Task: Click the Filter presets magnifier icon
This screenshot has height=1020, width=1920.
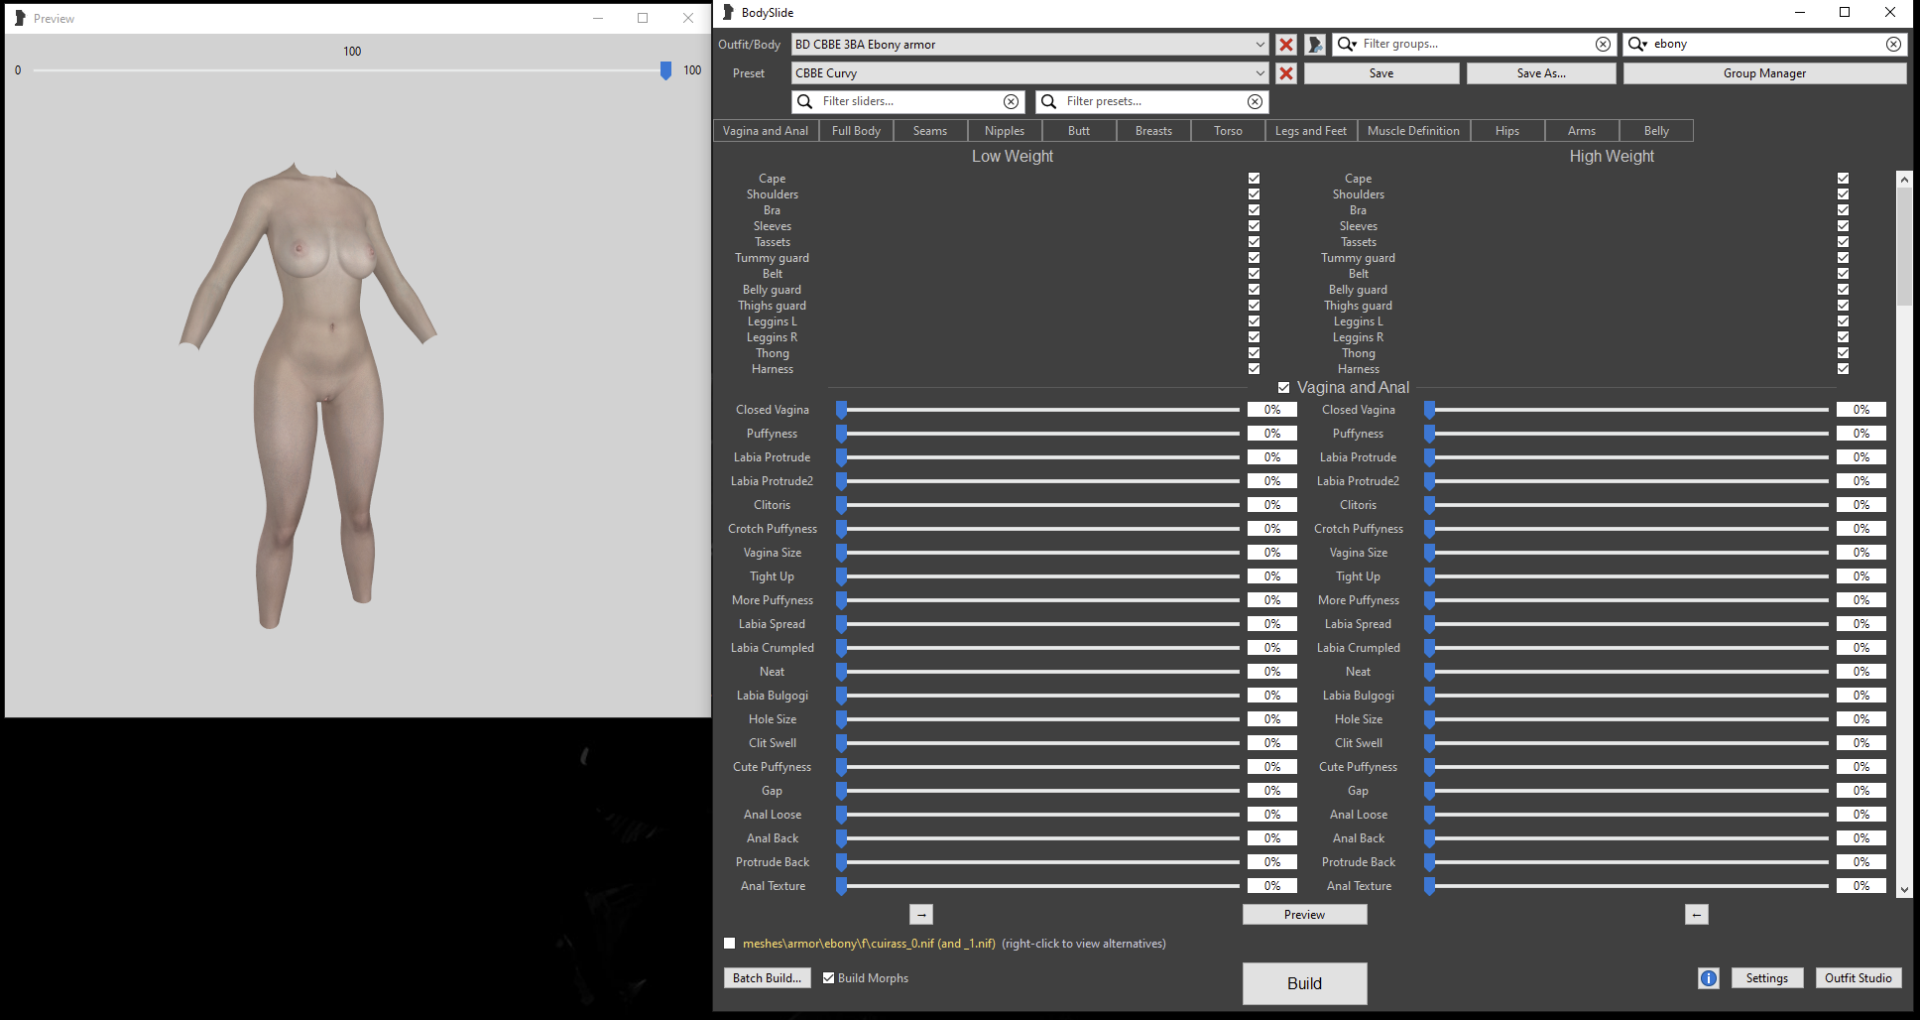Action: point(1048,101)
